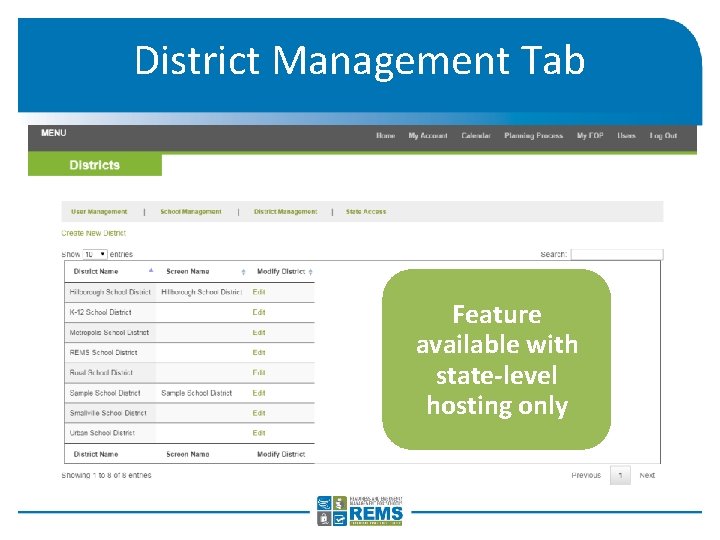Image resolution: width=720 pixels, height=540 pixels.
Task: Open the MENU in the top bar
Action: 54,133
